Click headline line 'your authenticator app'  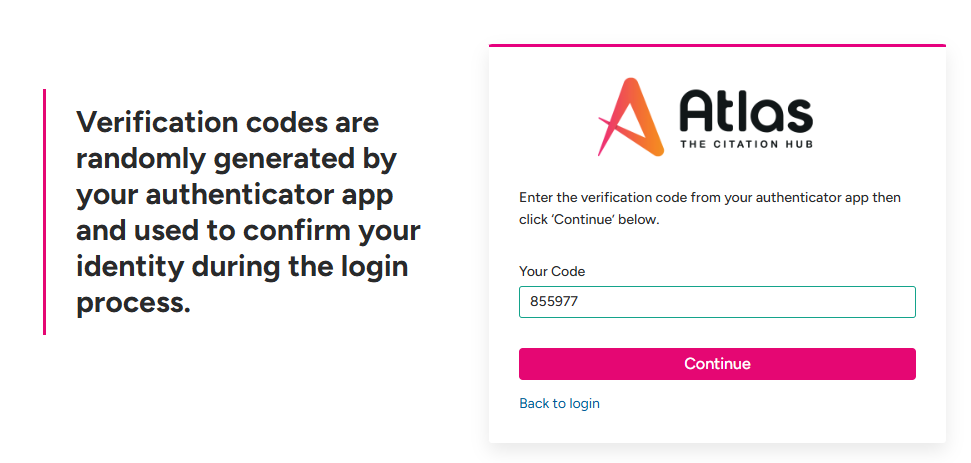(234, 196)
